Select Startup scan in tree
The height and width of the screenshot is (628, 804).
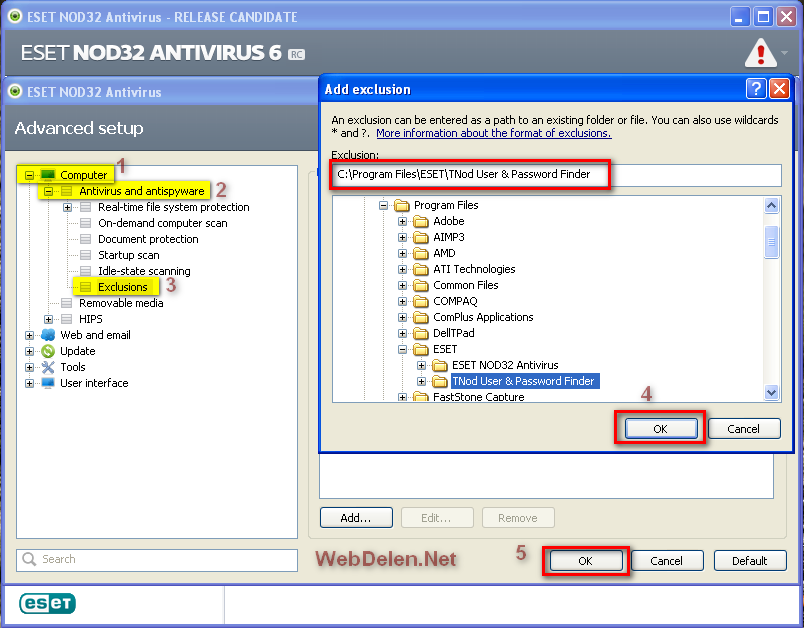click(129, 255)
